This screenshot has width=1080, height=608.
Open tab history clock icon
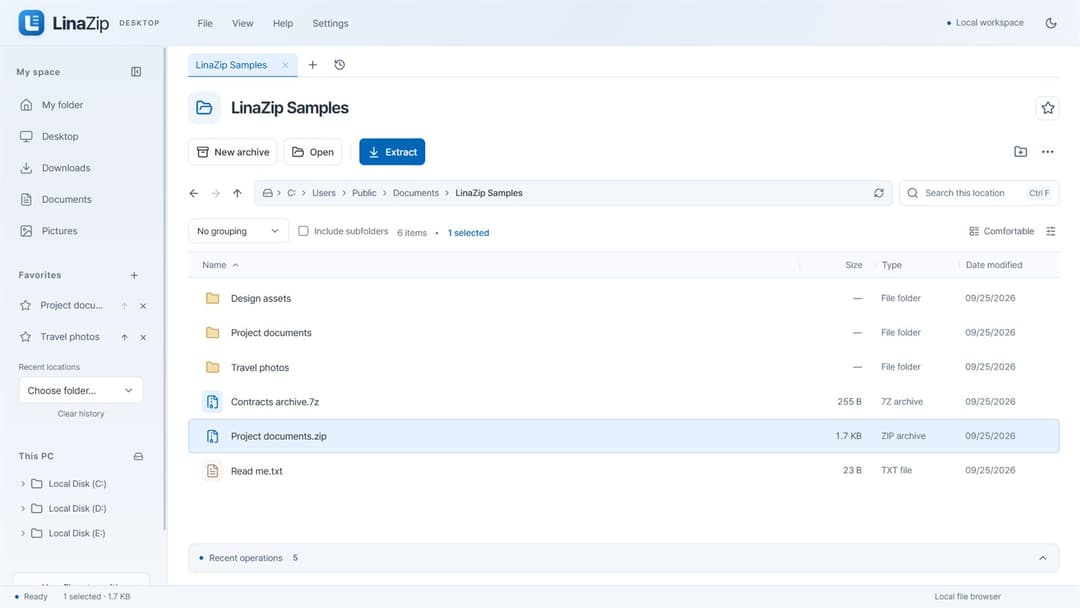click(340, 65)
